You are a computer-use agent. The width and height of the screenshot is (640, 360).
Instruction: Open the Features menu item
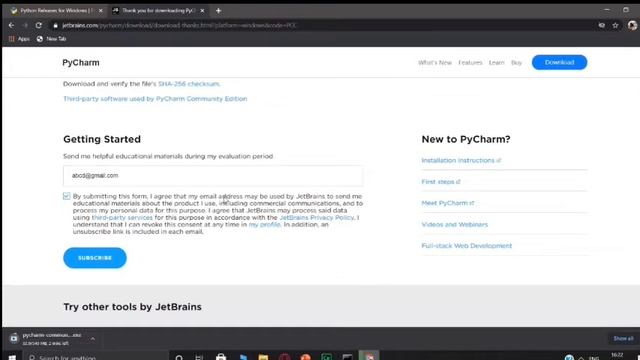click(x=470, y=62)
